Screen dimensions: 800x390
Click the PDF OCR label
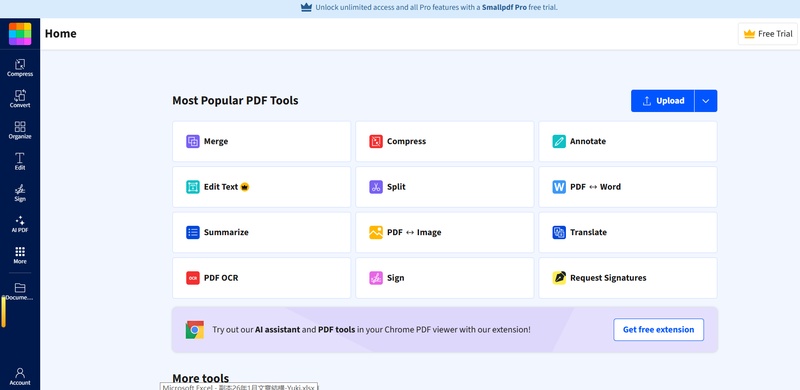[221, 278]
